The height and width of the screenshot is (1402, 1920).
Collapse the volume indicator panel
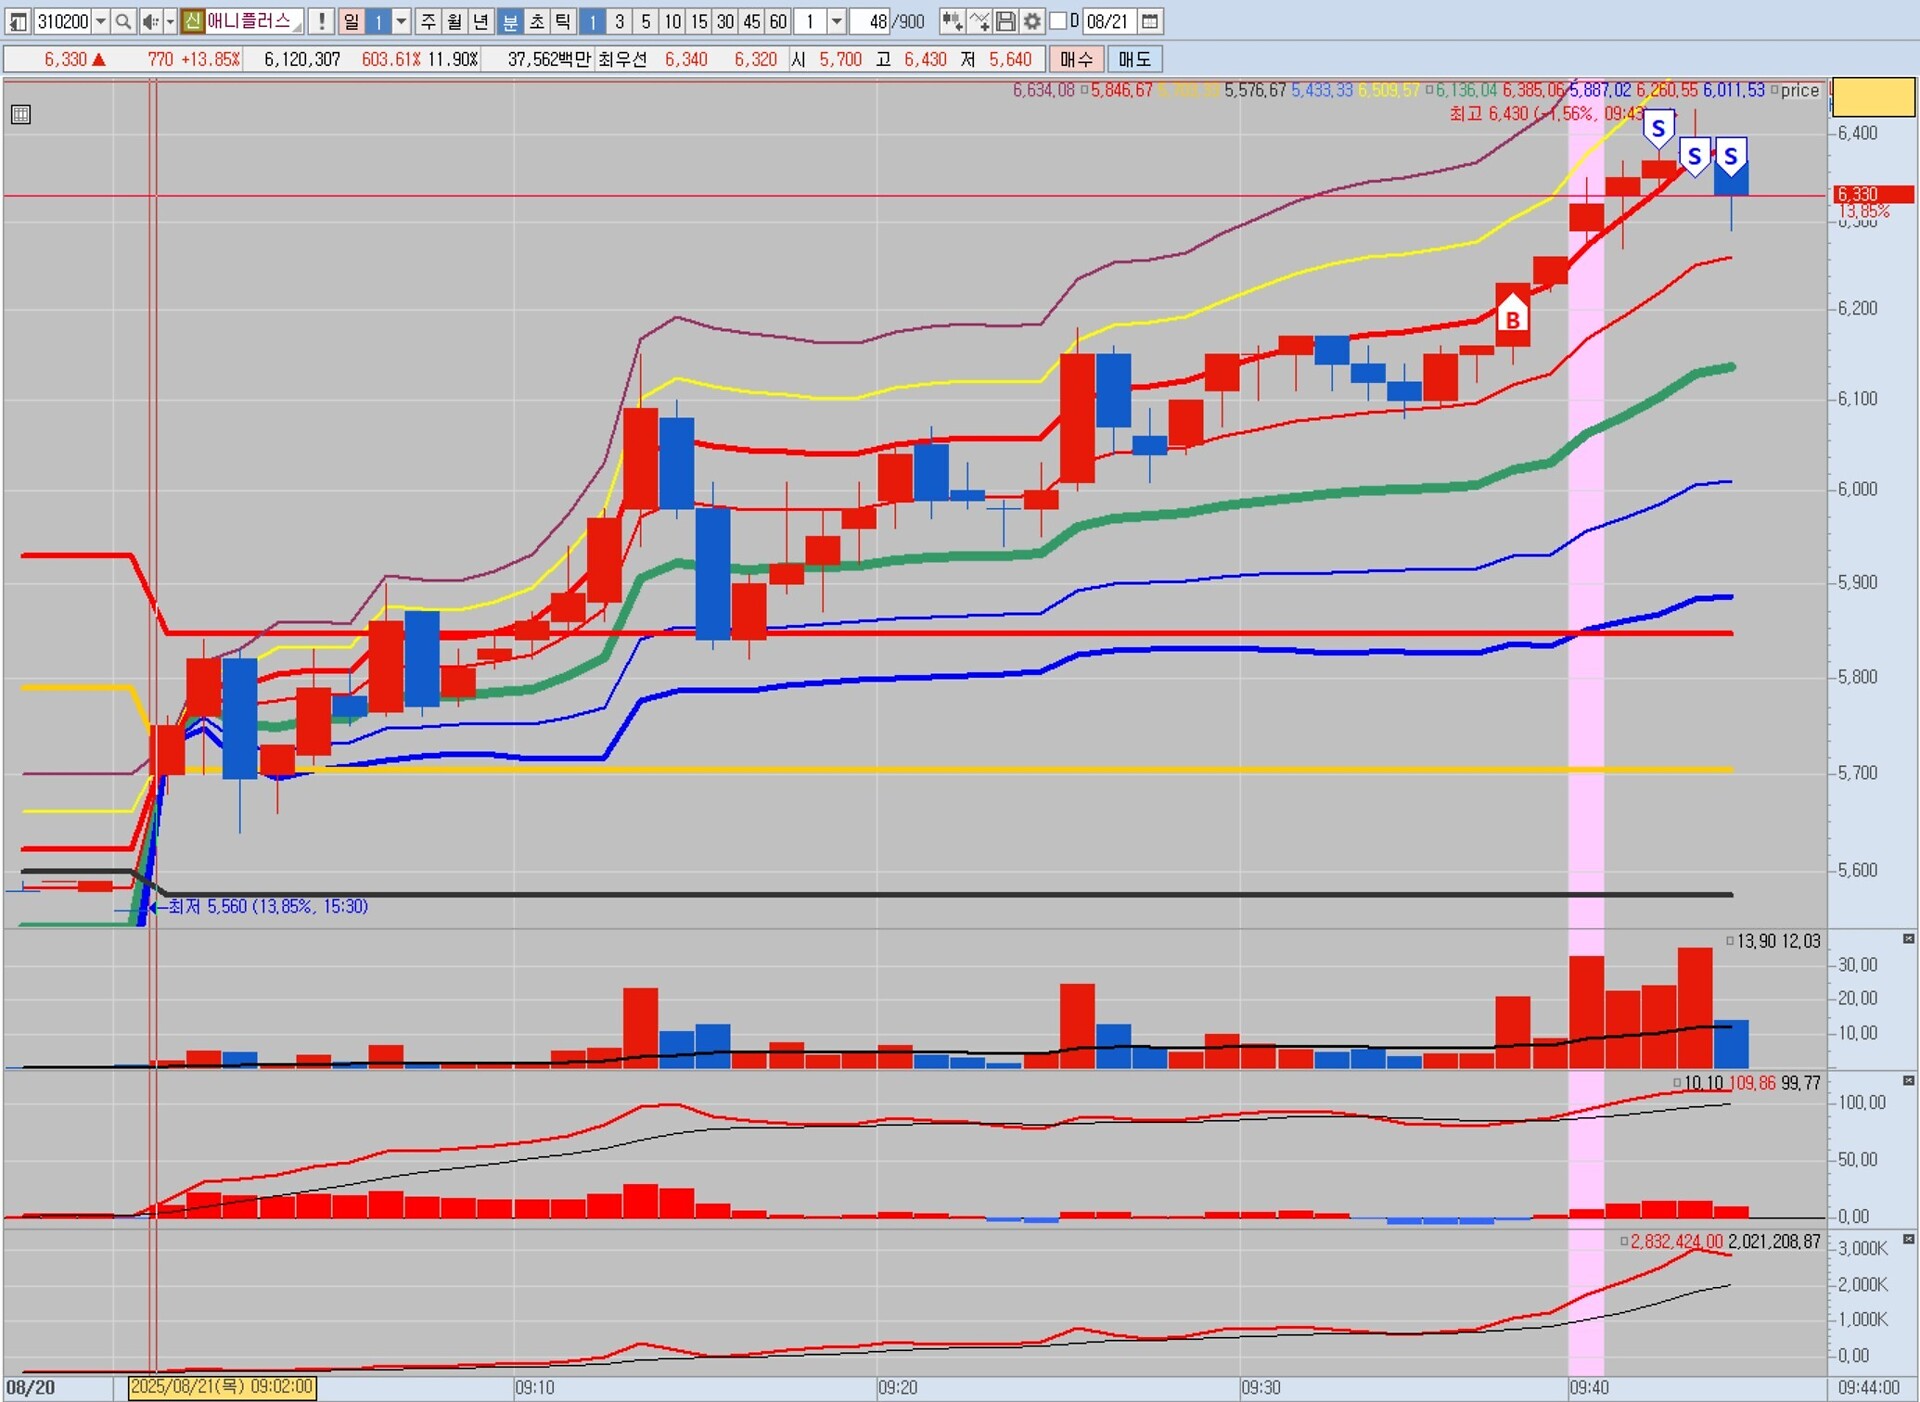[x=1908, y=939]
